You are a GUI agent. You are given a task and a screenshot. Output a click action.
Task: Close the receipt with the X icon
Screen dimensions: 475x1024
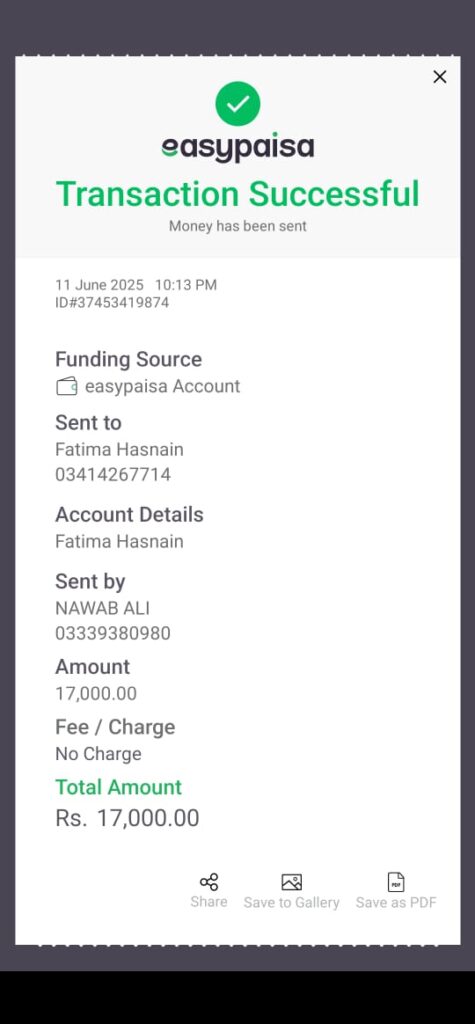click(x=440, y=77)
